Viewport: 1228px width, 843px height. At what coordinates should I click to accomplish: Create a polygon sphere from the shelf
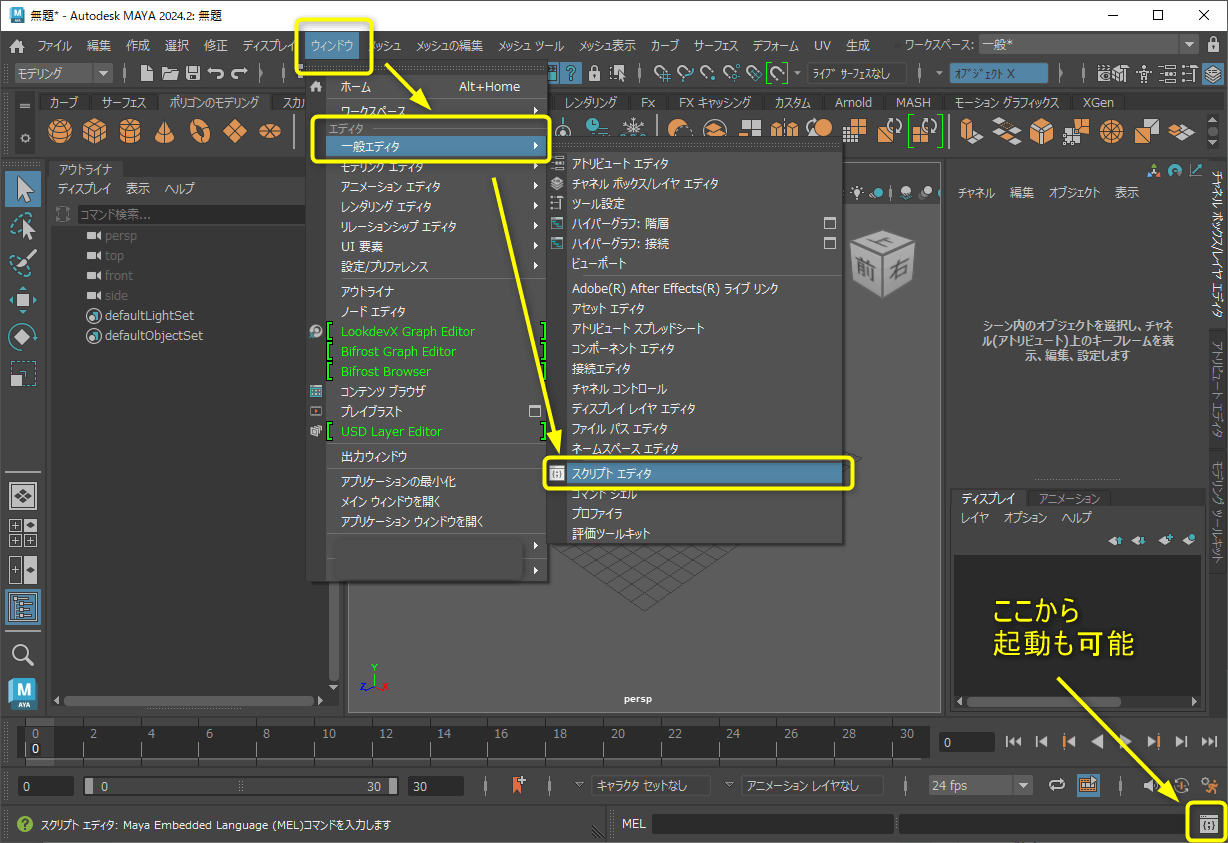60,131
